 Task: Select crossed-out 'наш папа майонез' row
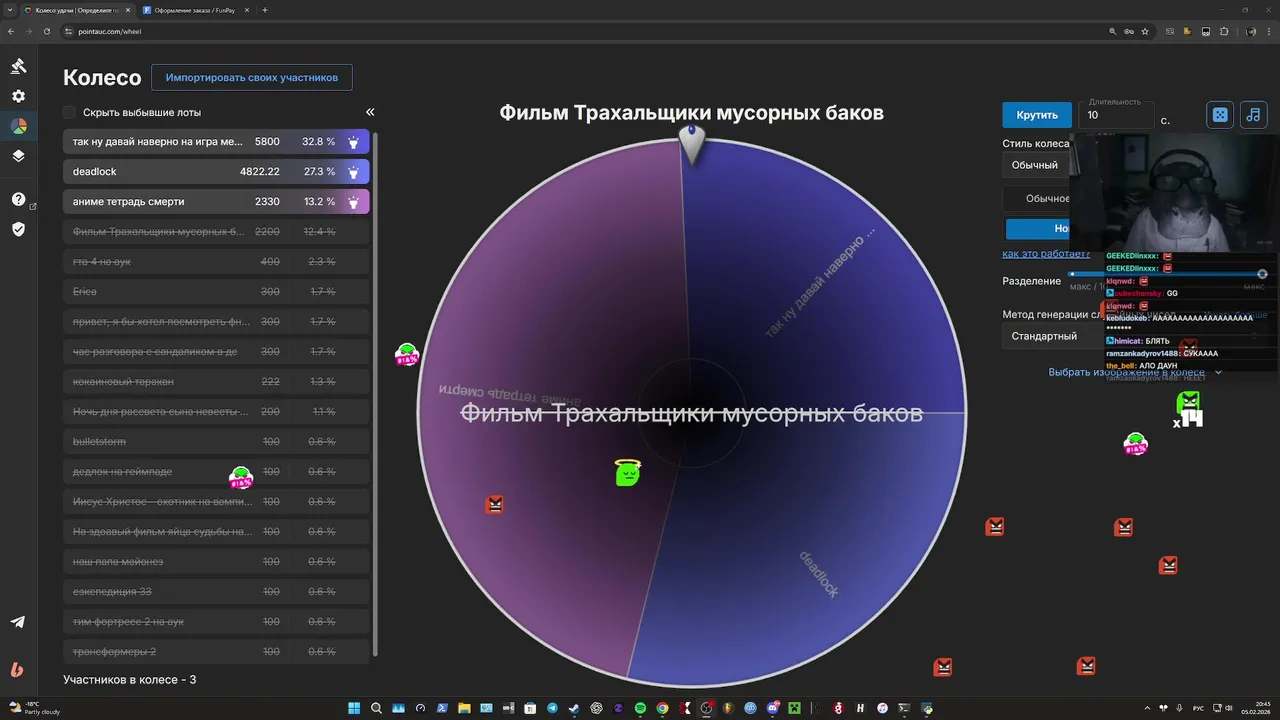216,562
